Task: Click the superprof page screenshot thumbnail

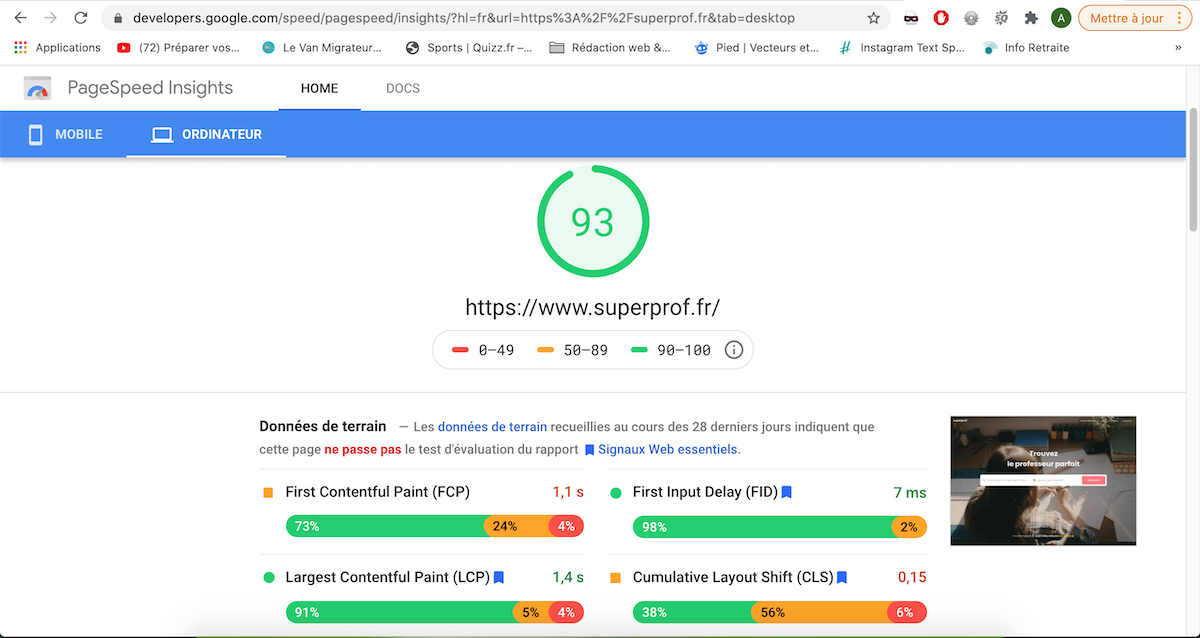Action: pos(1043,480)
